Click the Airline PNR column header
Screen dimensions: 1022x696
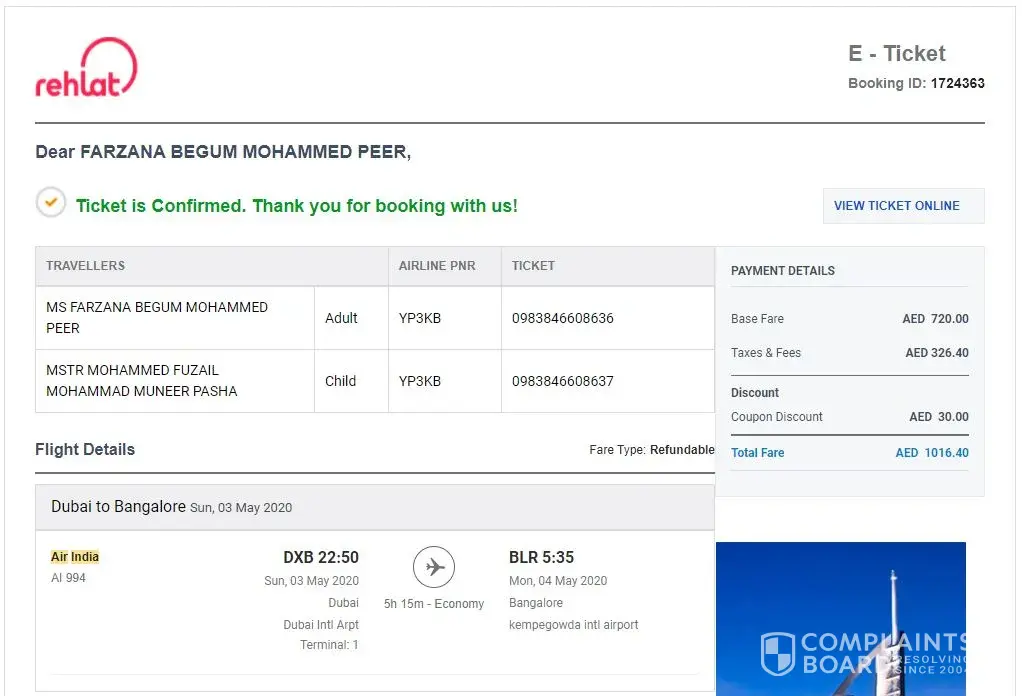click(x=437, y=266)
